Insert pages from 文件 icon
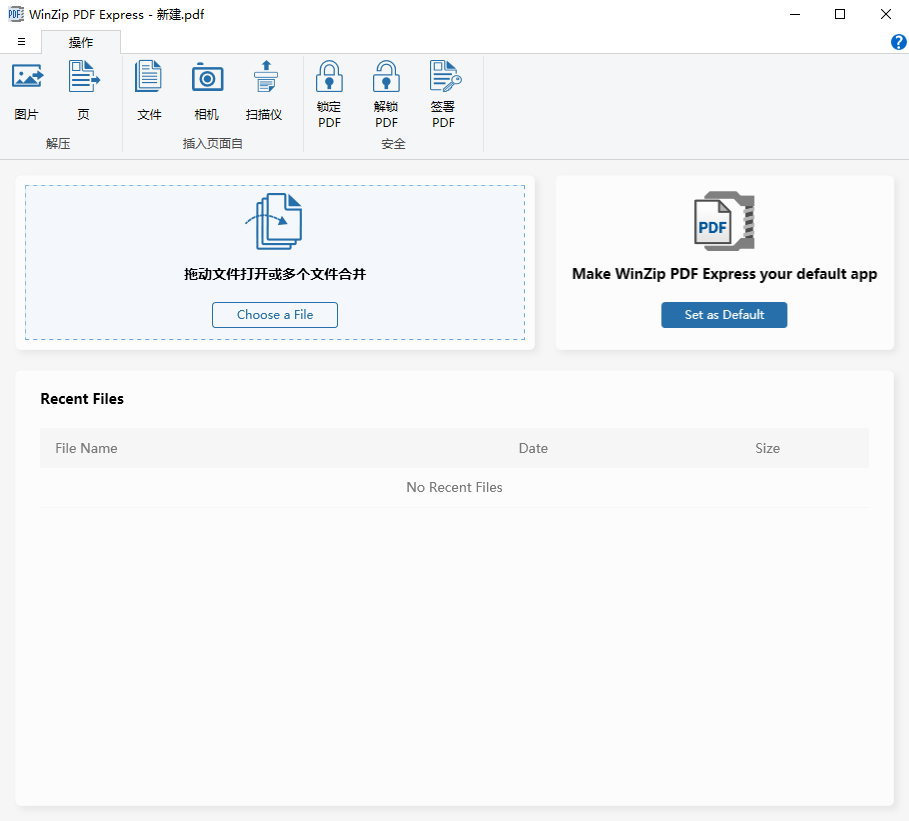The height and width of the screenshot is (821, 909). tap(149, 78)
